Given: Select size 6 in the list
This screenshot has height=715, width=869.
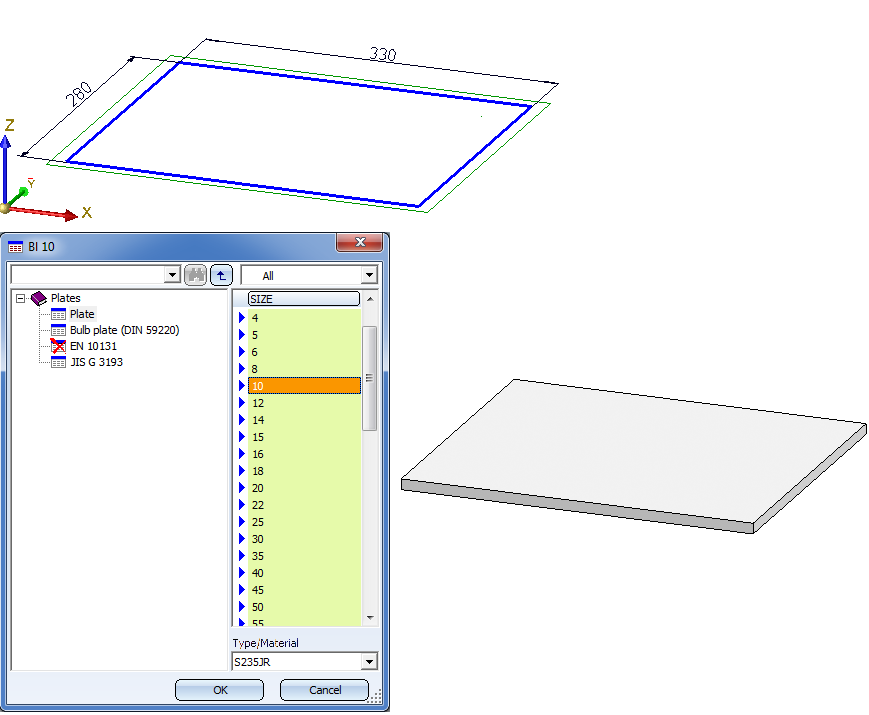Looking at the screenshot, I should pyautogui.click(x=304, y=352).
